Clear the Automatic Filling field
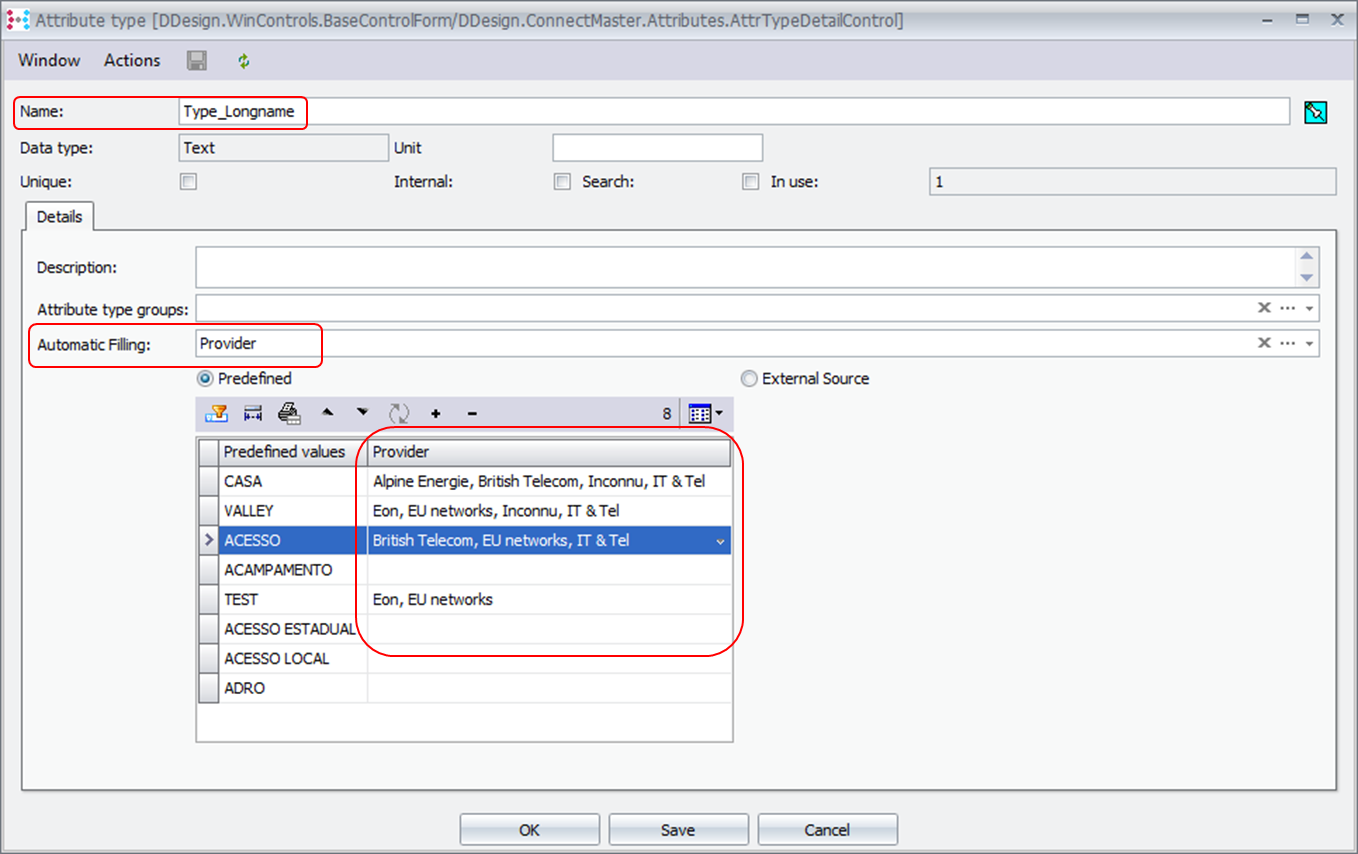The width and height of the screenshot is (1358, 854). tap(1264, 343)
